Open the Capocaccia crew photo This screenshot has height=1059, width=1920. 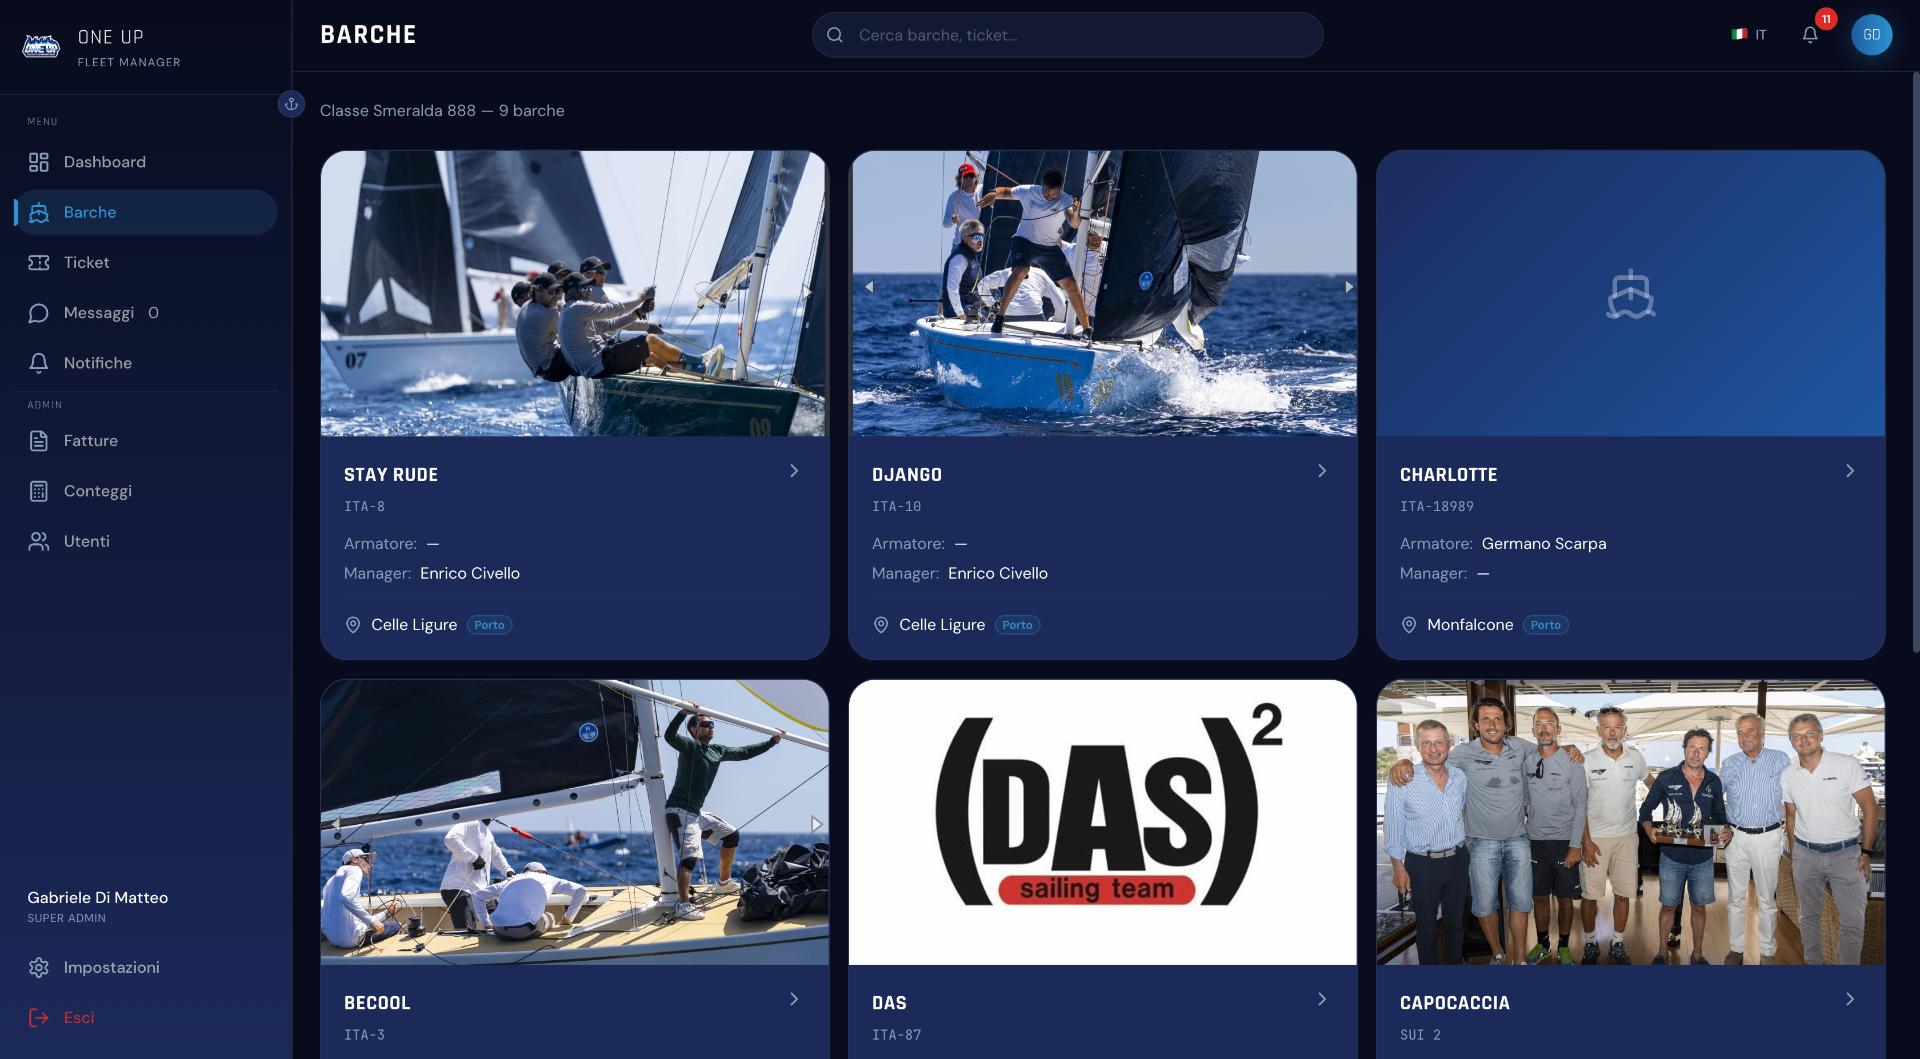coord(1631,822)
